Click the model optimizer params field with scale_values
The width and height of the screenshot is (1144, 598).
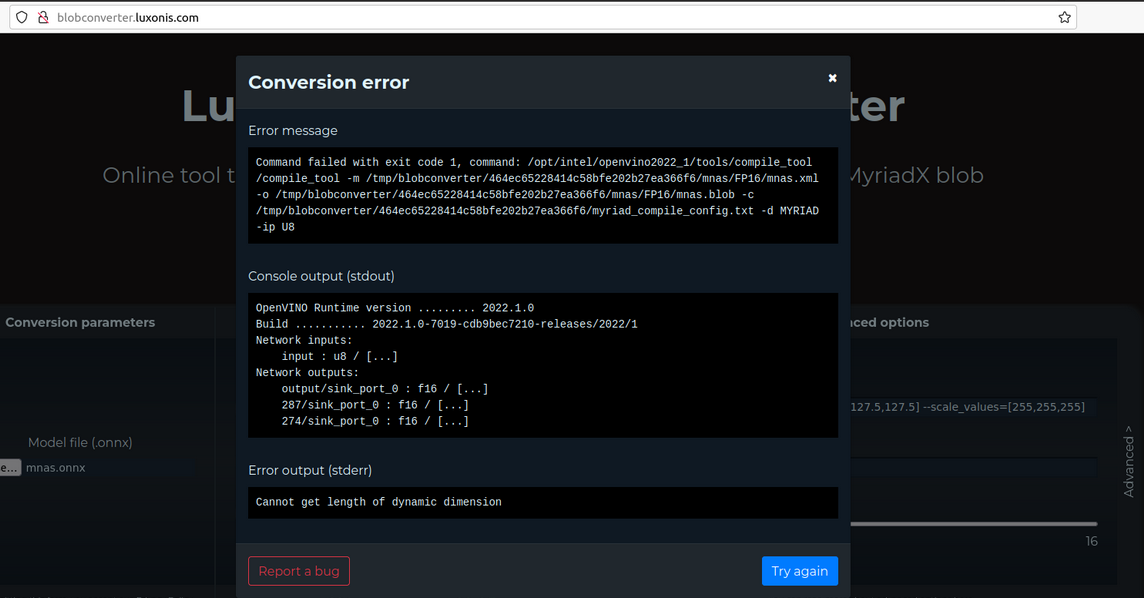click(973, 407)
